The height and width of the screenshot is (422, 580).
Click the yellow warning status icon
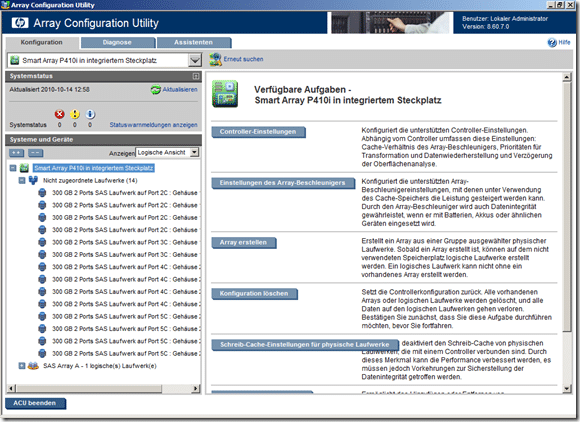[x=75, y=114]
